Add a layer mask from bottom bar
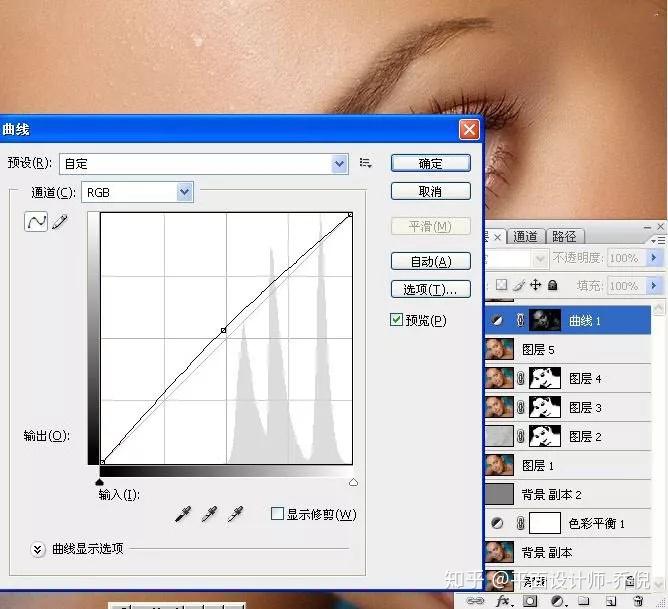The height and width of the screenshot is (609, 668). tap(530, 601)
